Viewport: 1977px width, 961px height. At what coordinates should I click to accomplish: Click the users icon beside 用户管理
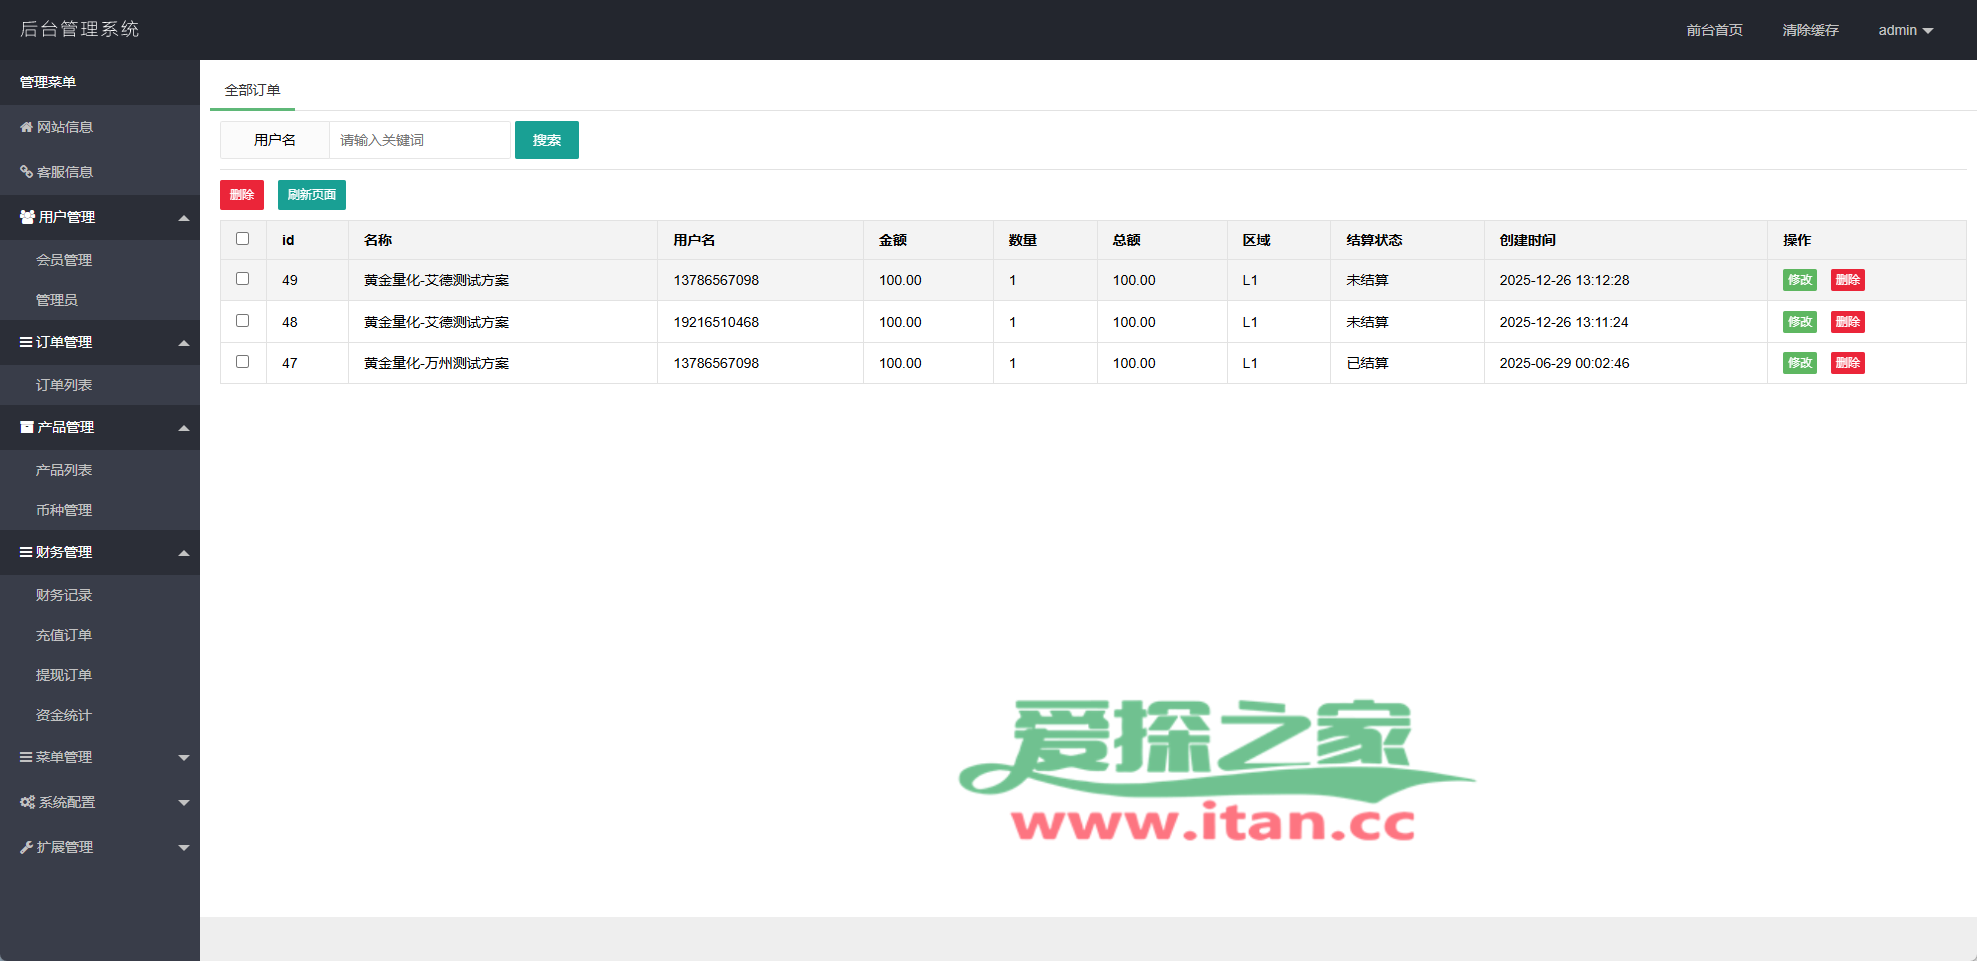(x=27, y=217)
